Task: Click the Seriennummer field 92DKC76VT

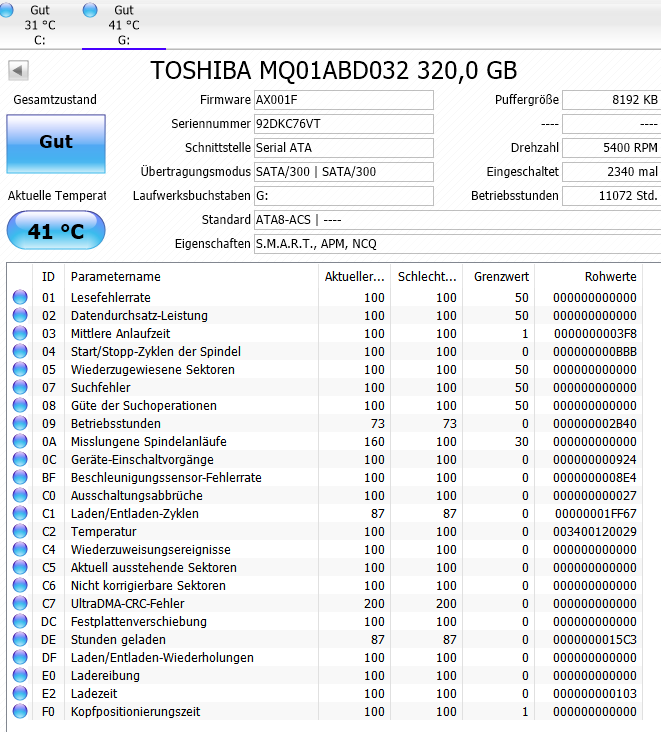Action: [x=344, y=124]
